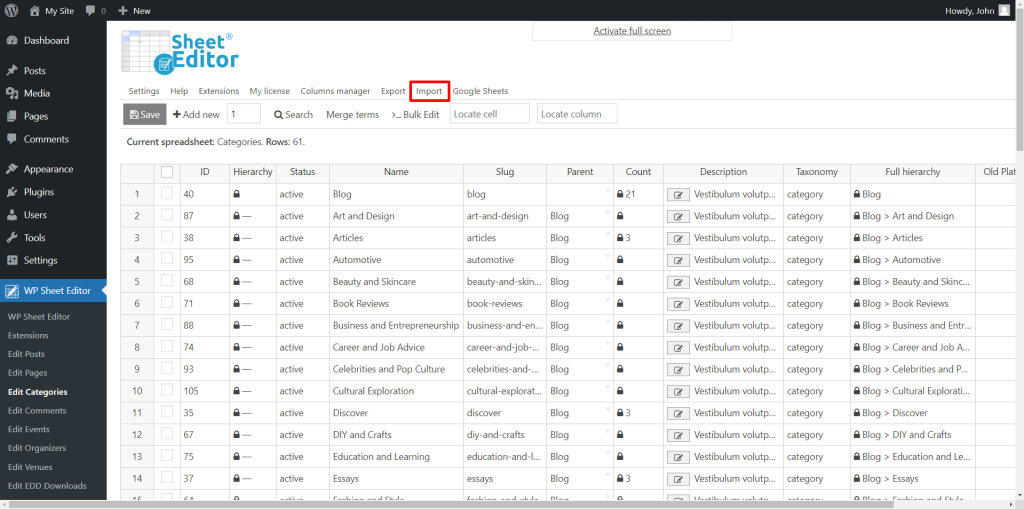Open My license menu
The image size is (1024, 509).
(270, 91)
